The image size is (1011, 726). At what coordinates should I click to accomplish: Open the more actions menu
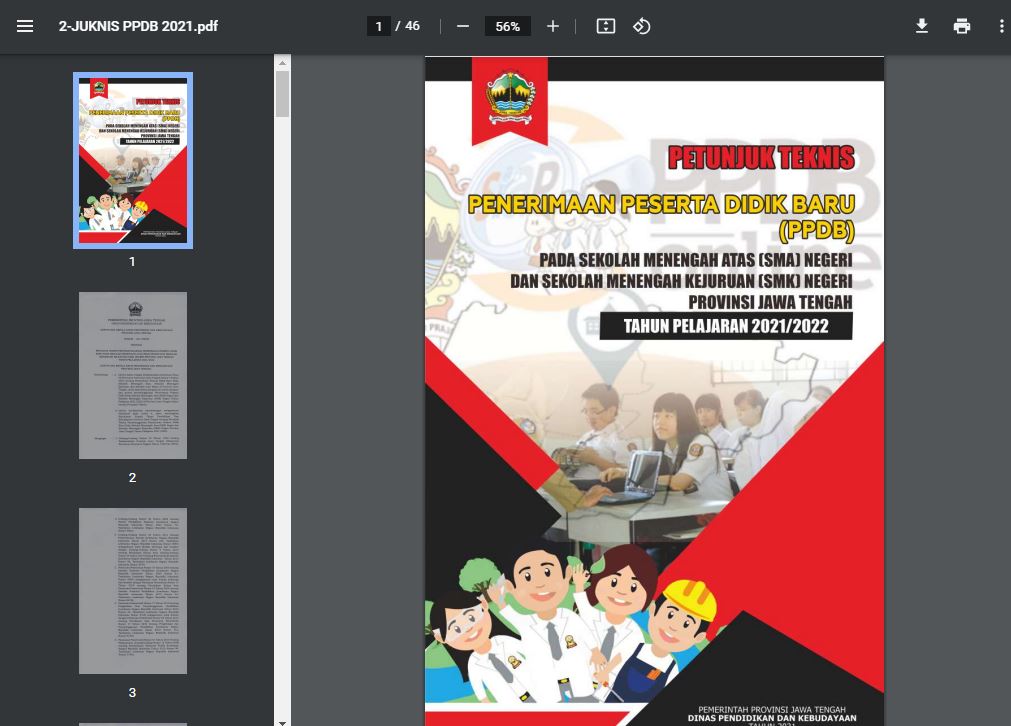(x=1001, y=26)
